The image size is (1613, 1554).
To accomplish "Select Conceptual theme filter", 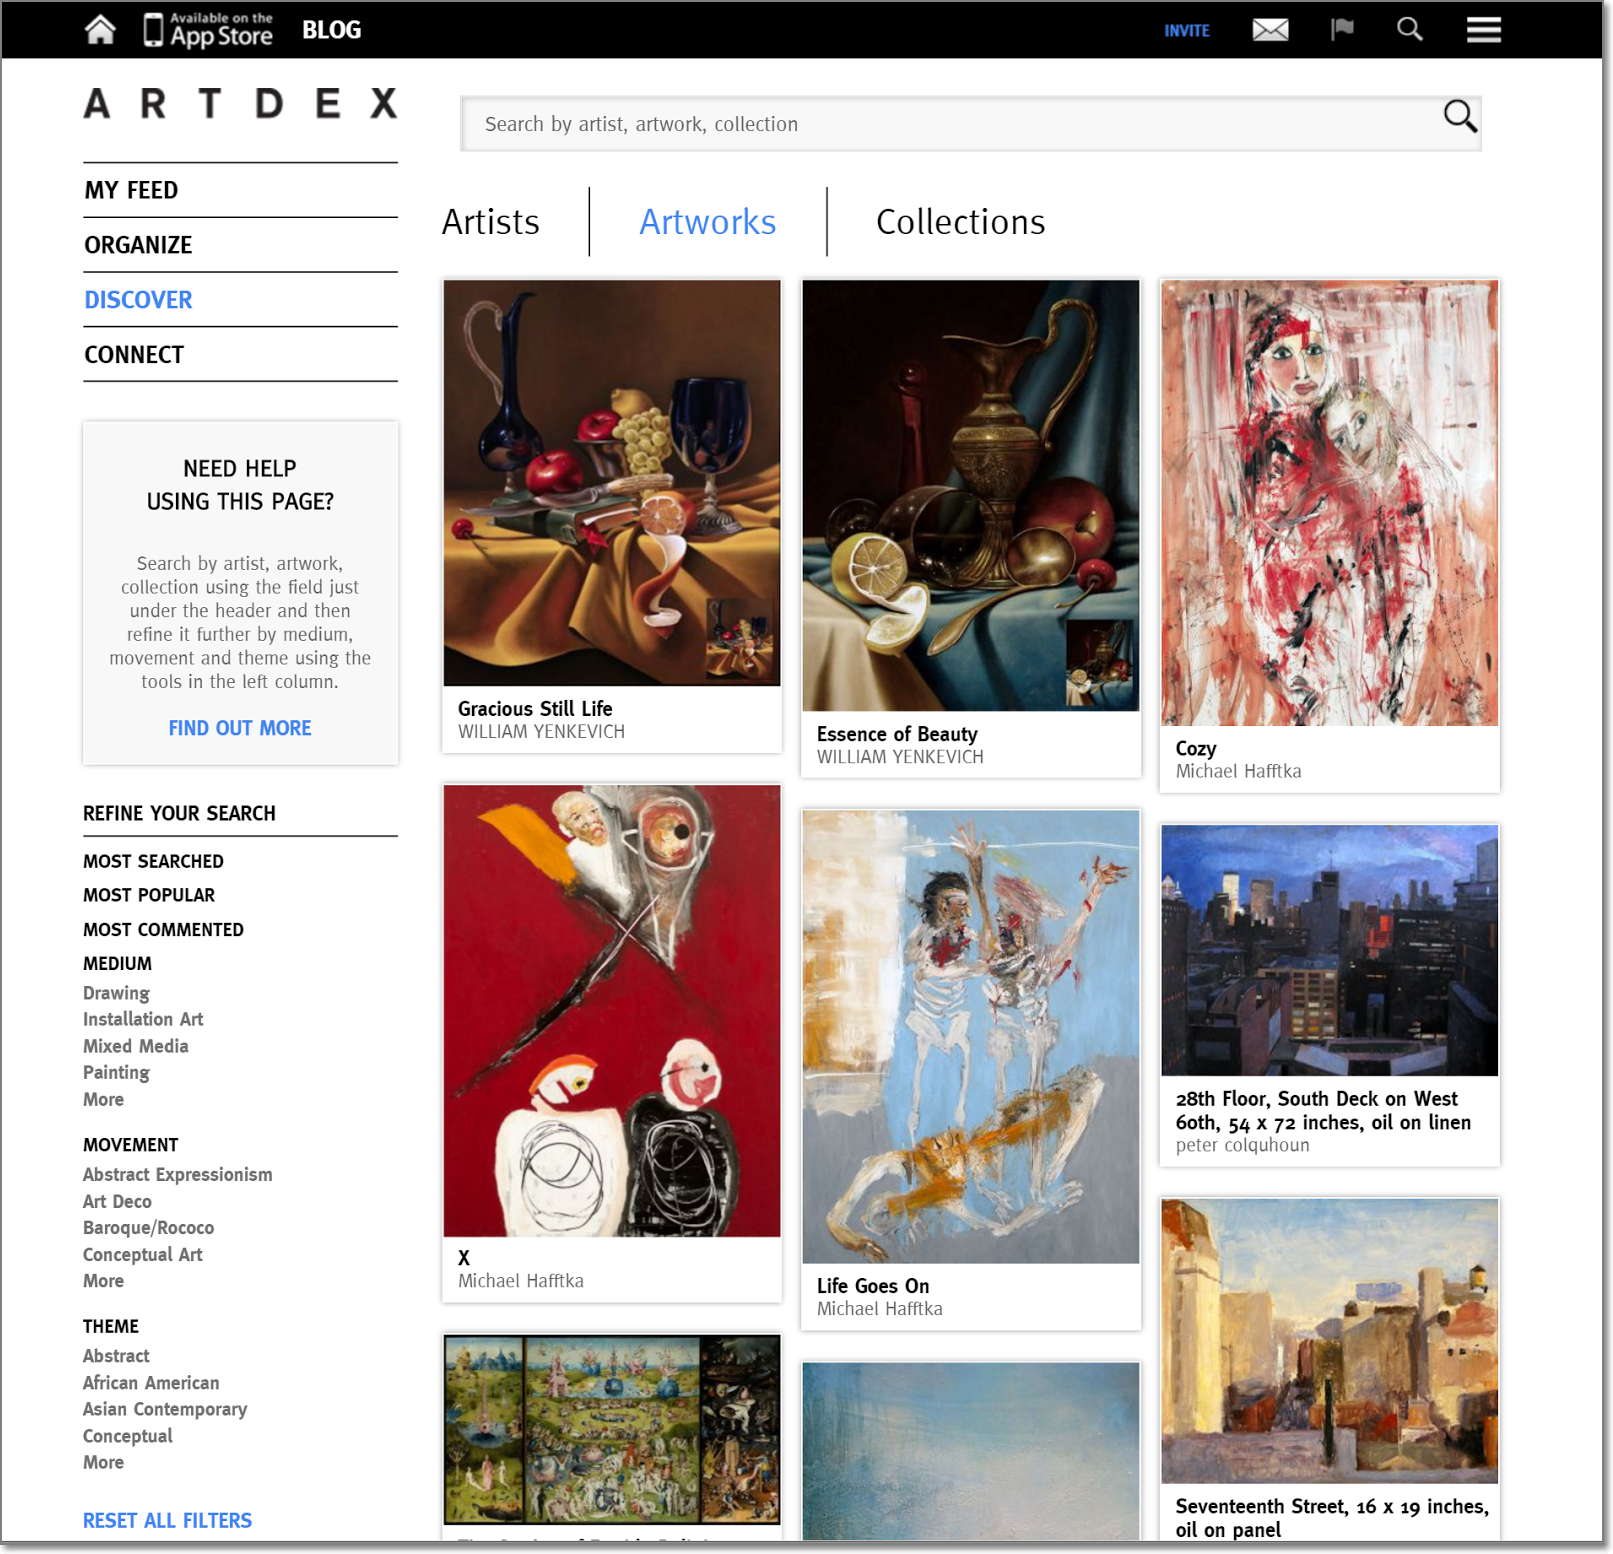I will point(127,1436).
